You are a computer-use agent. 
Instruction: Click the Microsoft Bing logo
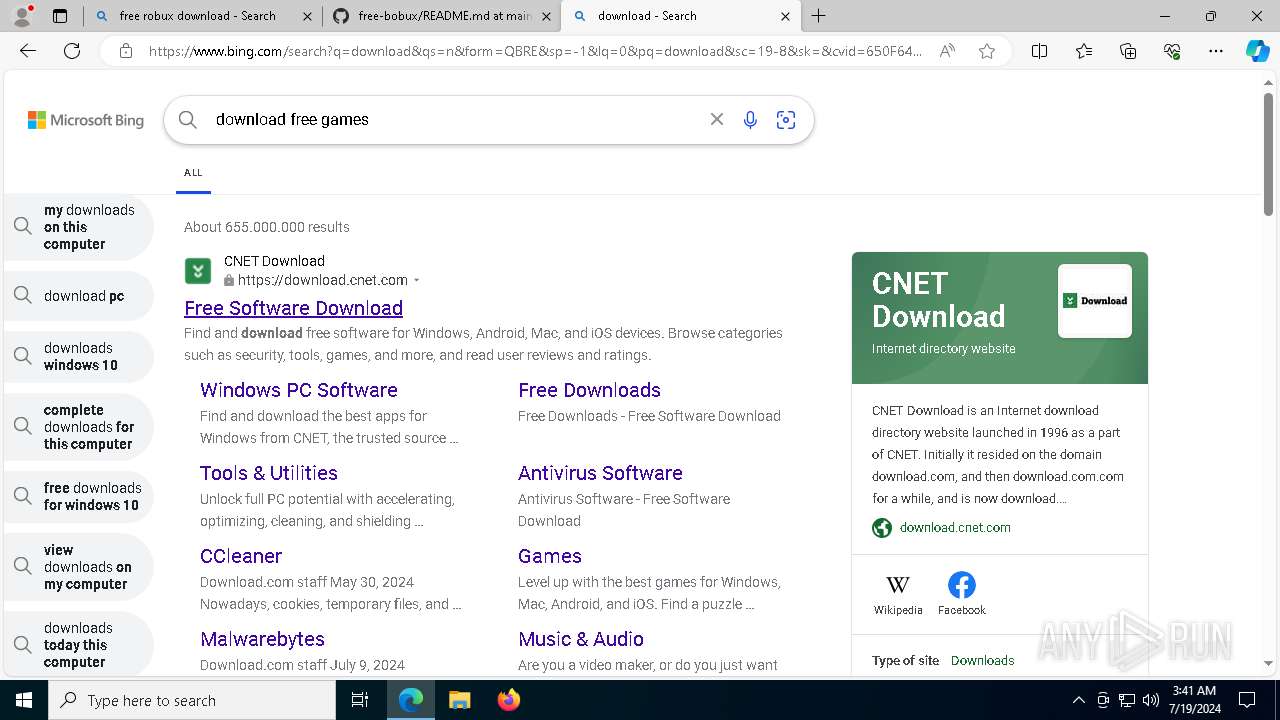tap(86, 120)
